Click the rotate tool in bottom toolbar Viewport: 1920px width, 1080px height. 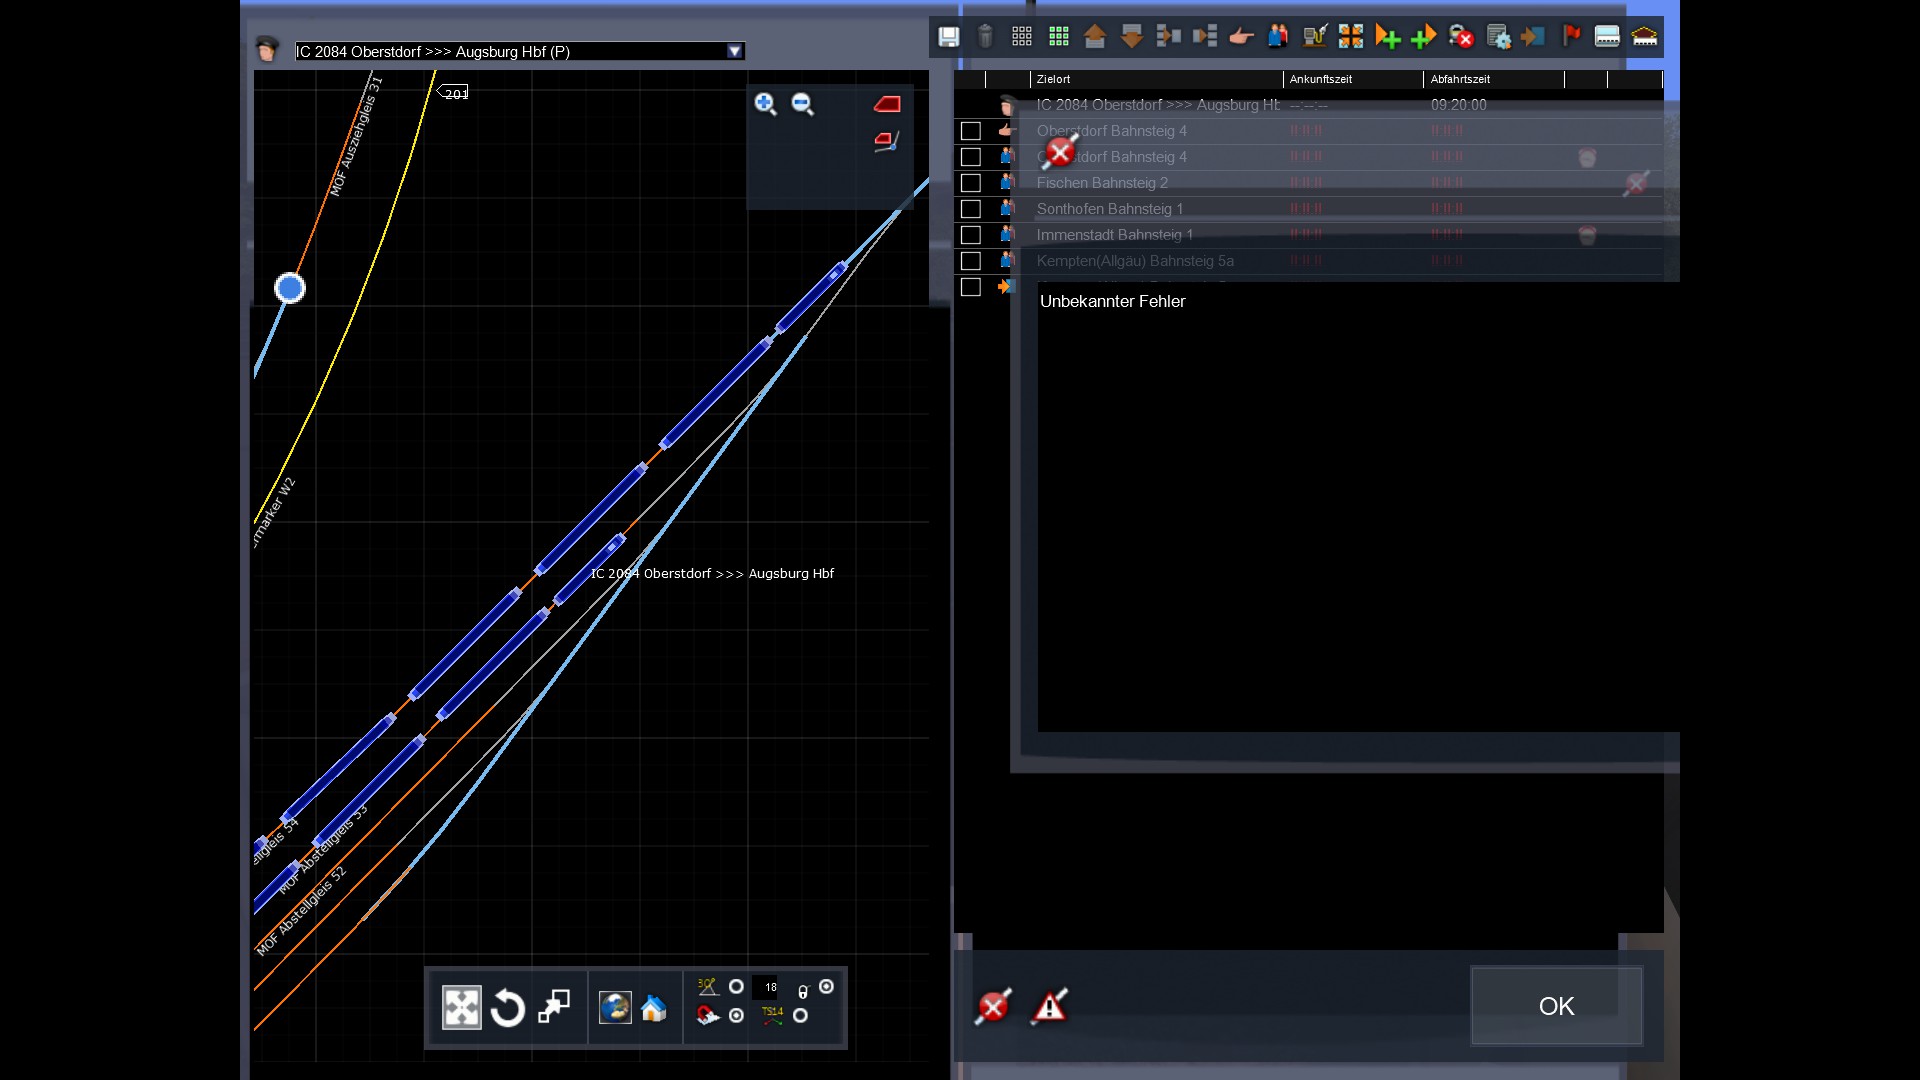[x=508, y=1008]
